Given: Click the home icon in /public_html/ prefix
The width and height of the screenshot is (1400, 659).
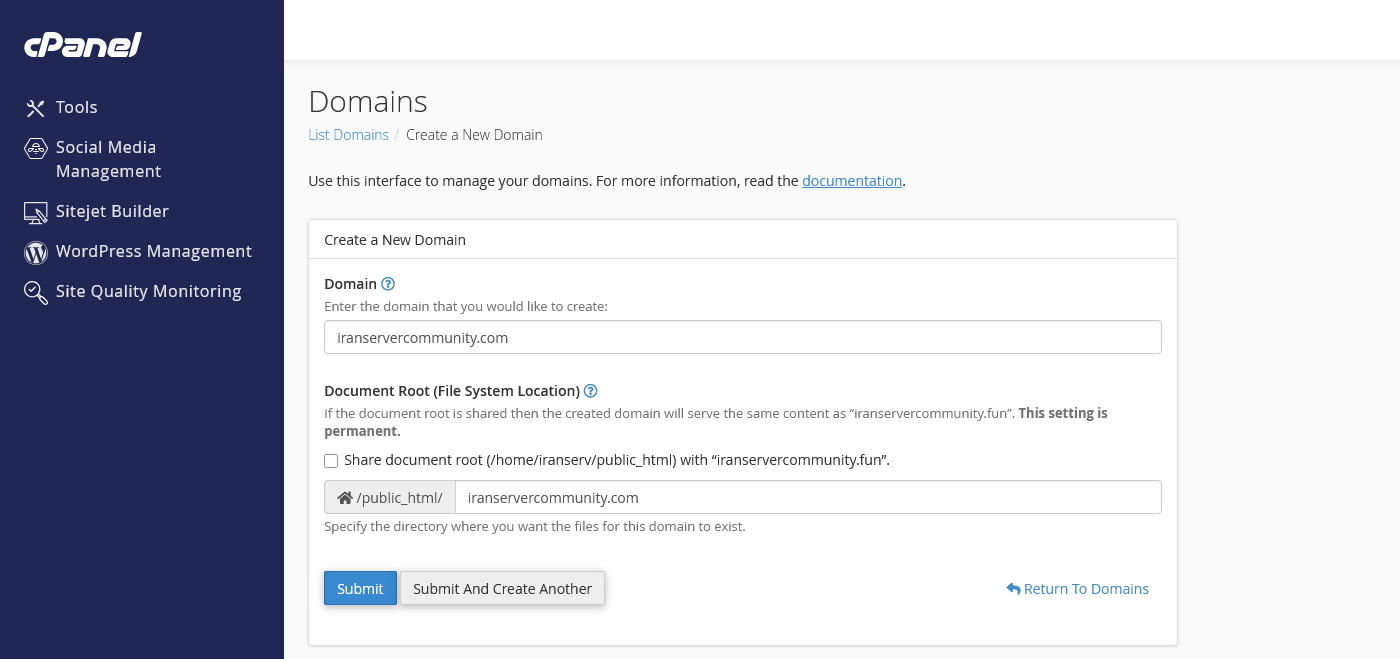Looking at the screenshot, I should coord(345,498).
